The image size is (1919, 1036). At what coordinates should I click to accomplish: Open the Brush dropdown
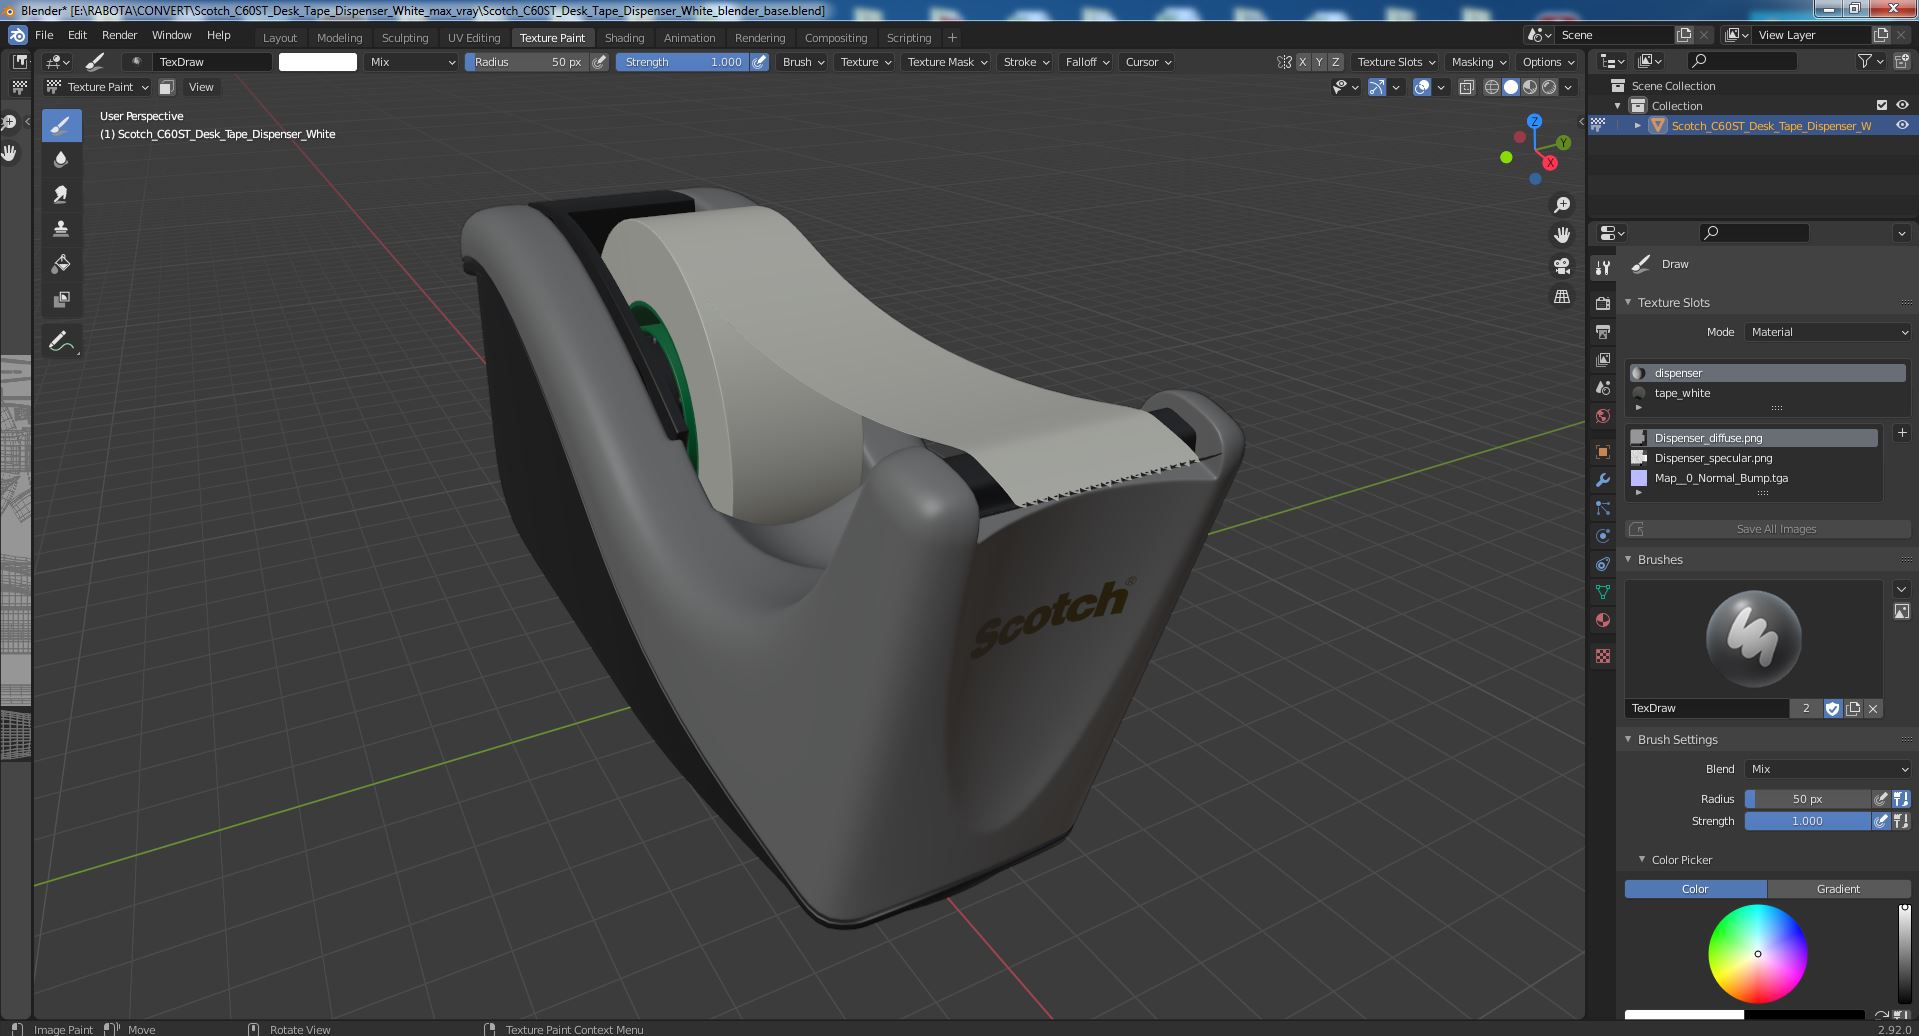point(803,62)
